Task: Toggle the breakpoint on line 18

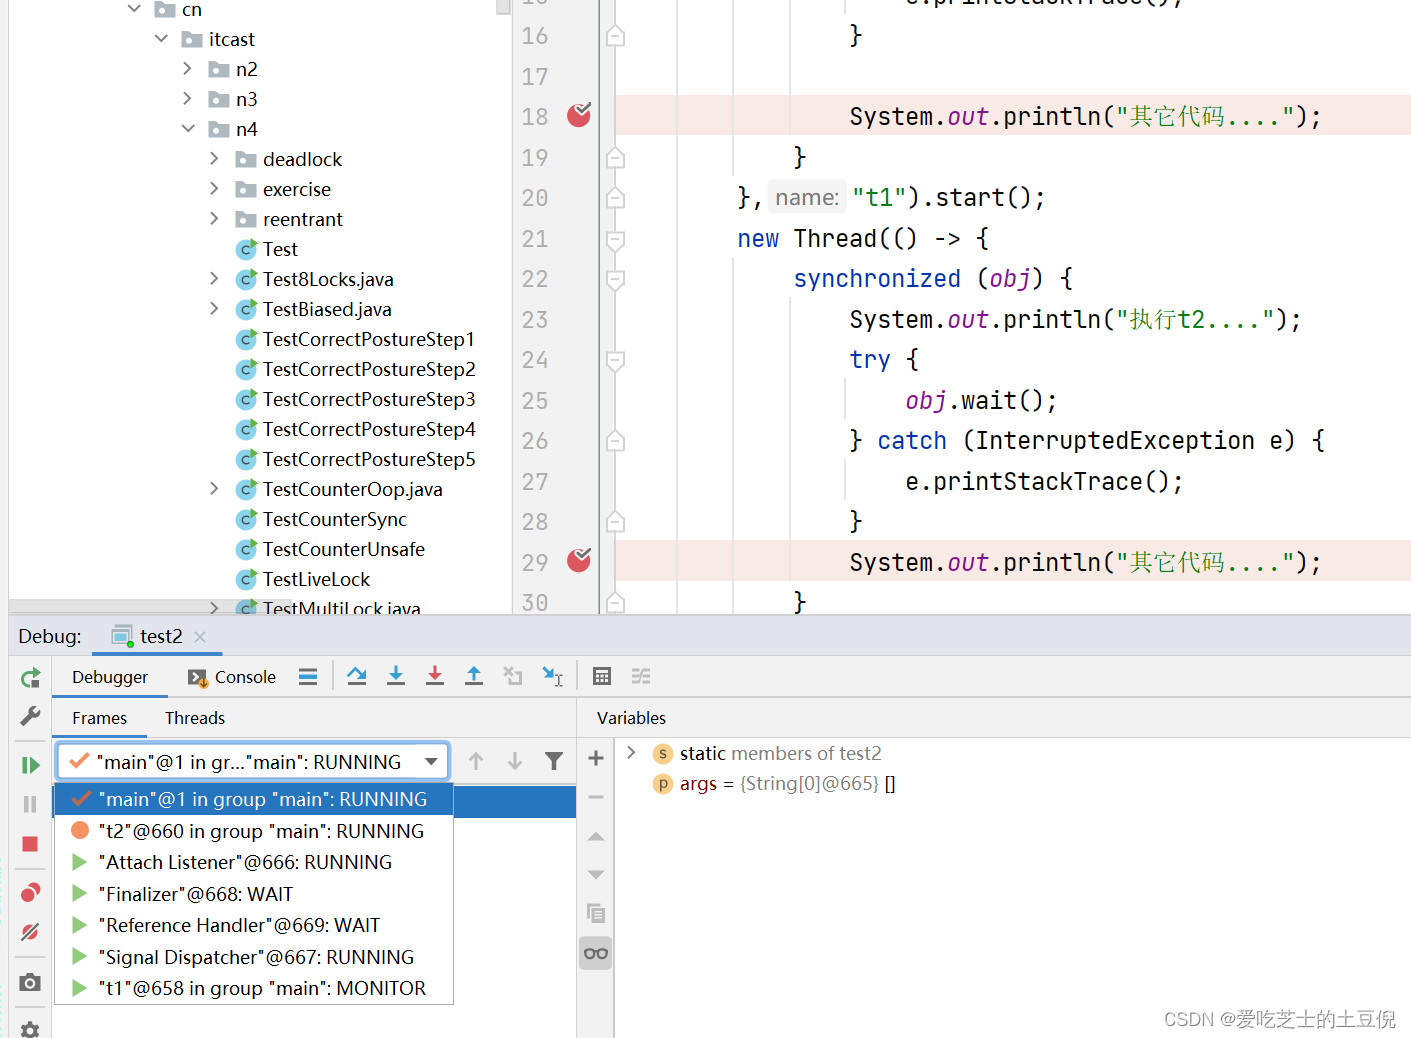Action: click(x=579, y=115)
